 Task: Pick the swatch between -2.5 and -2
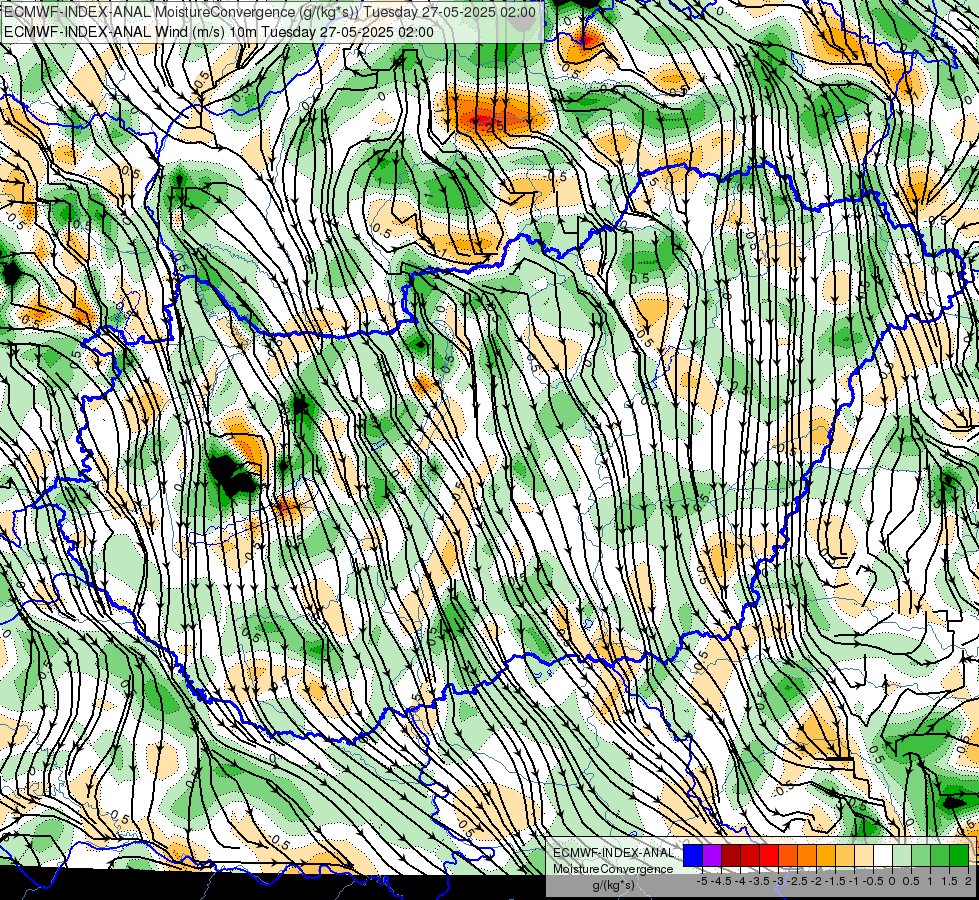807,856
